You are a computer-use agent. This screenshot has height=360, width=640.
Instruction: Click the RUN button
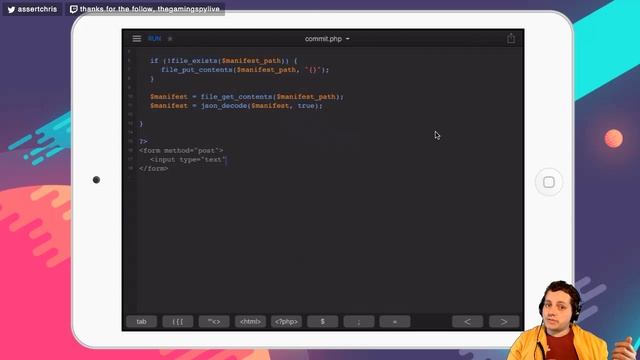(x=155, y=38)
